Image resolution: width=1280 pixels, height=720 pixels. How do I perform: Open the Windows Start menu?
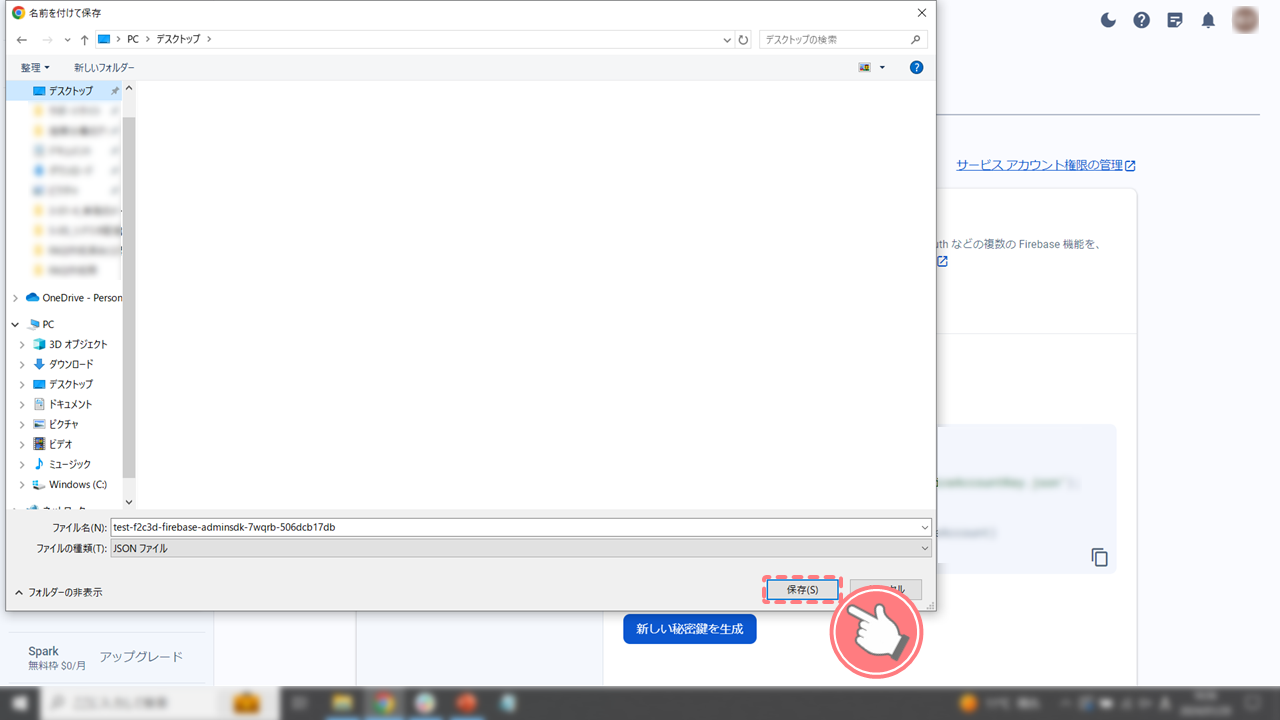(x=19, y=703)
